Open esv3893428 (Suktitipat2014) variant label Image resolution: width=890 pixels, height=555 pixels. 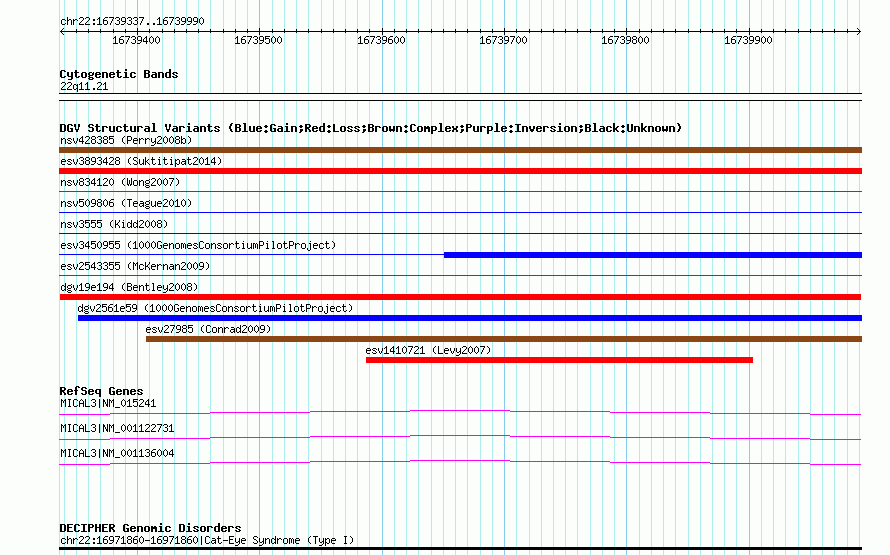[141, 161]
